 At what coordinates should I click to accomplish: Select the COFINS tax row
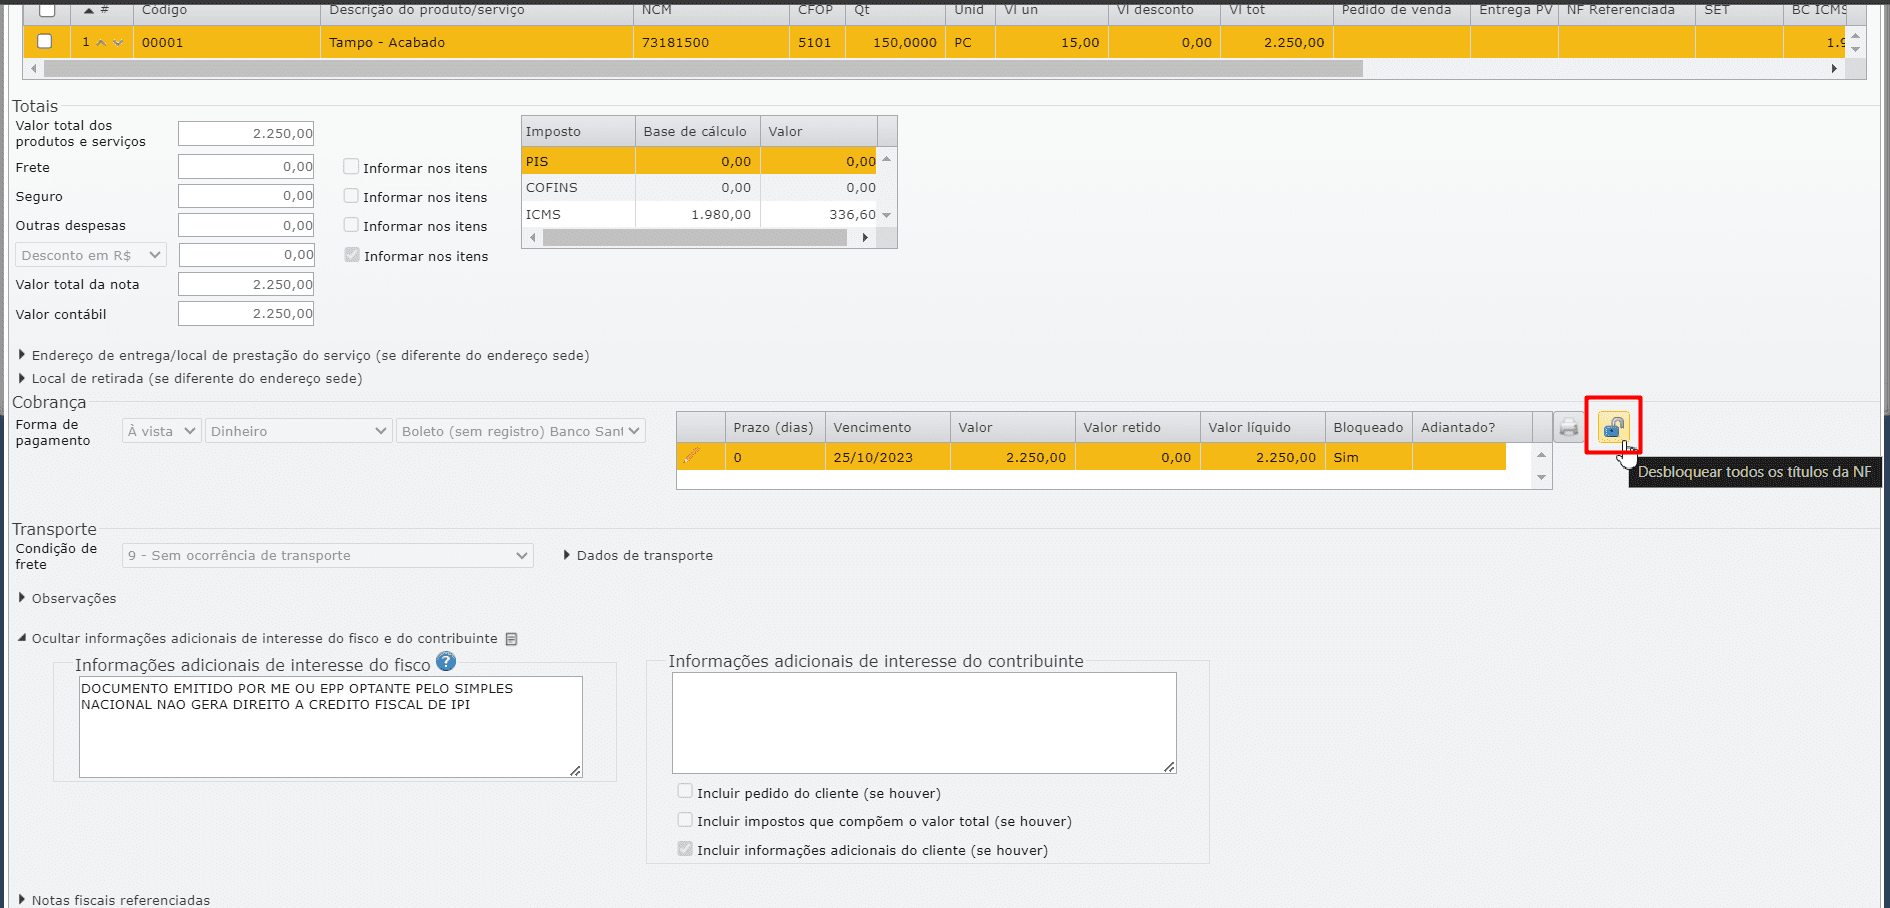(699, 187)
